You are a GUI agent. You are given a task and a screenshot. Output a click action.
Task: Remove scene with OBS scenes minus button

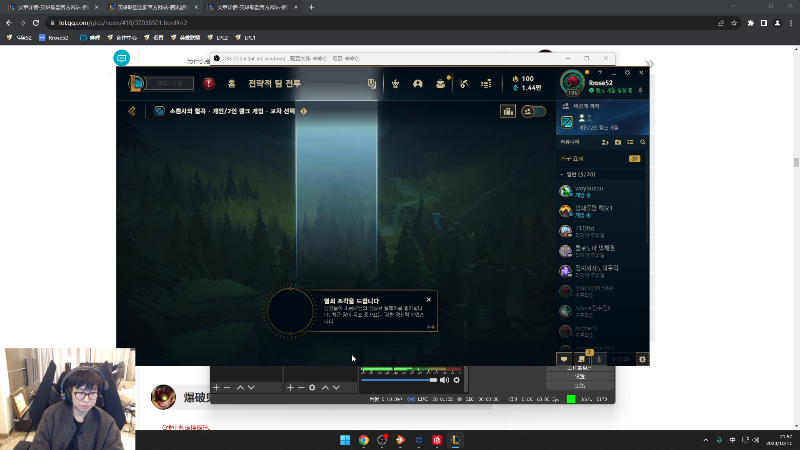(228, 388)
